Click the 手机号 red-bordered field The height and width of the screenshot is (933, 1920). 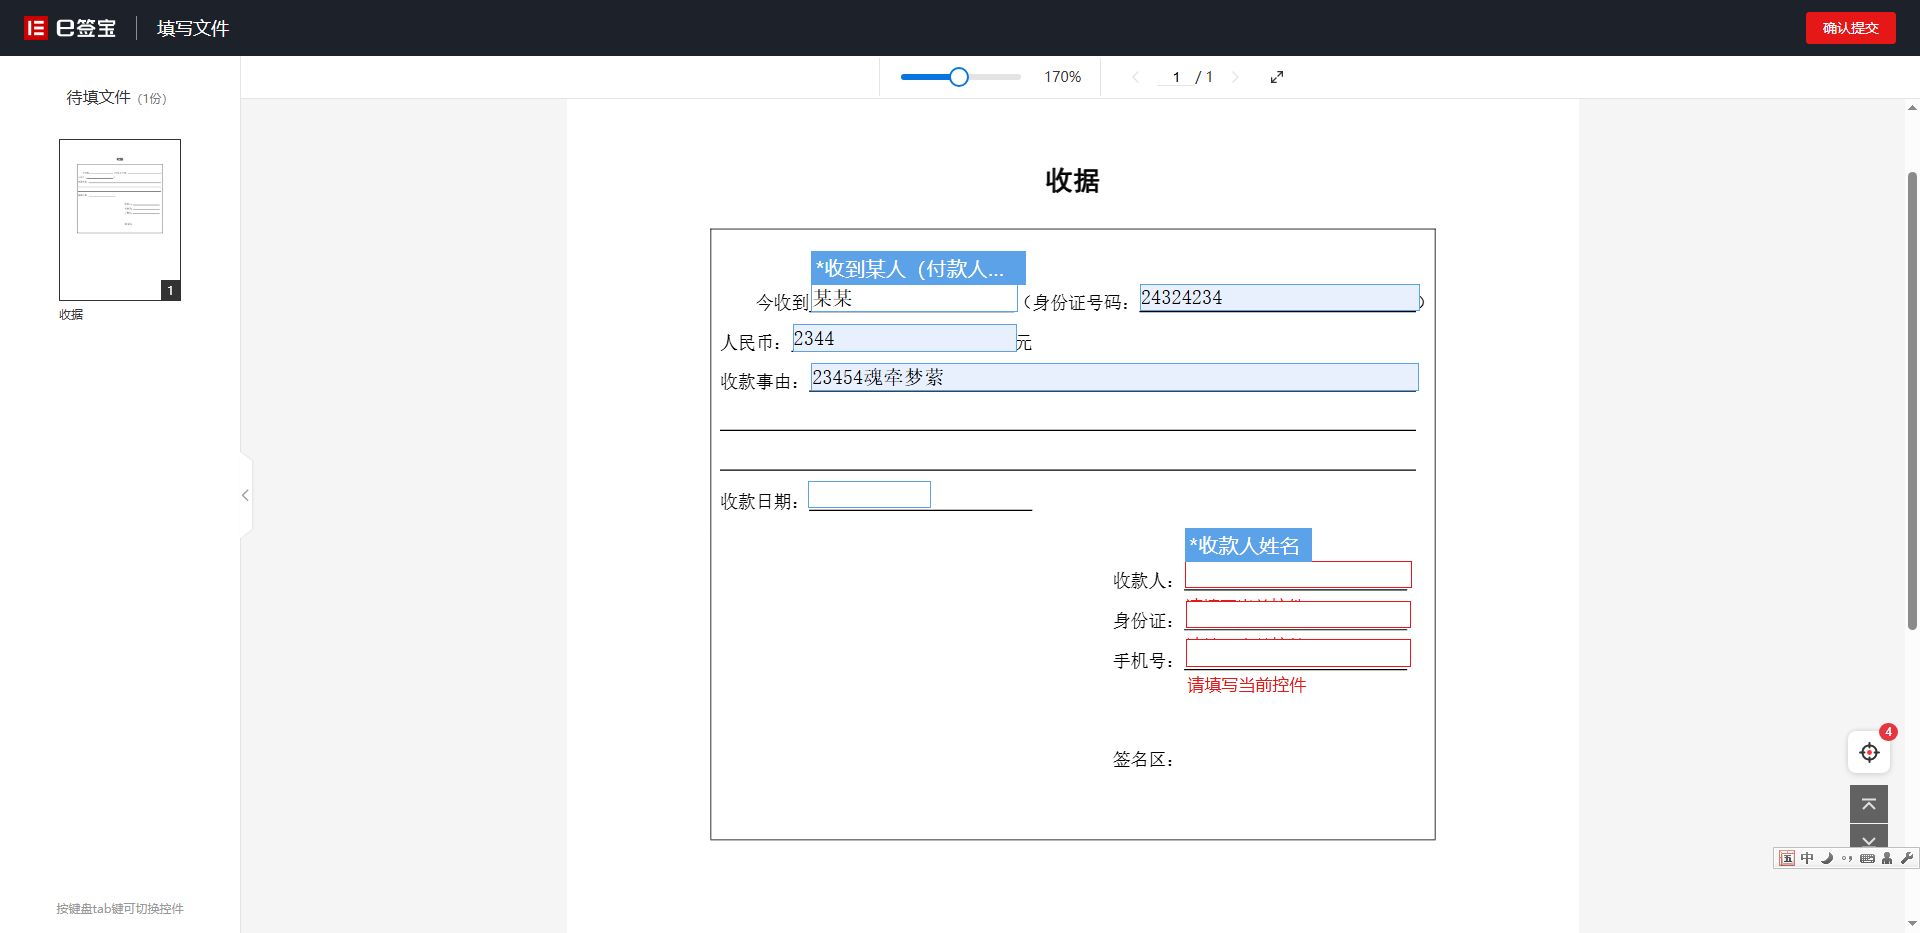coord(1298,653)
